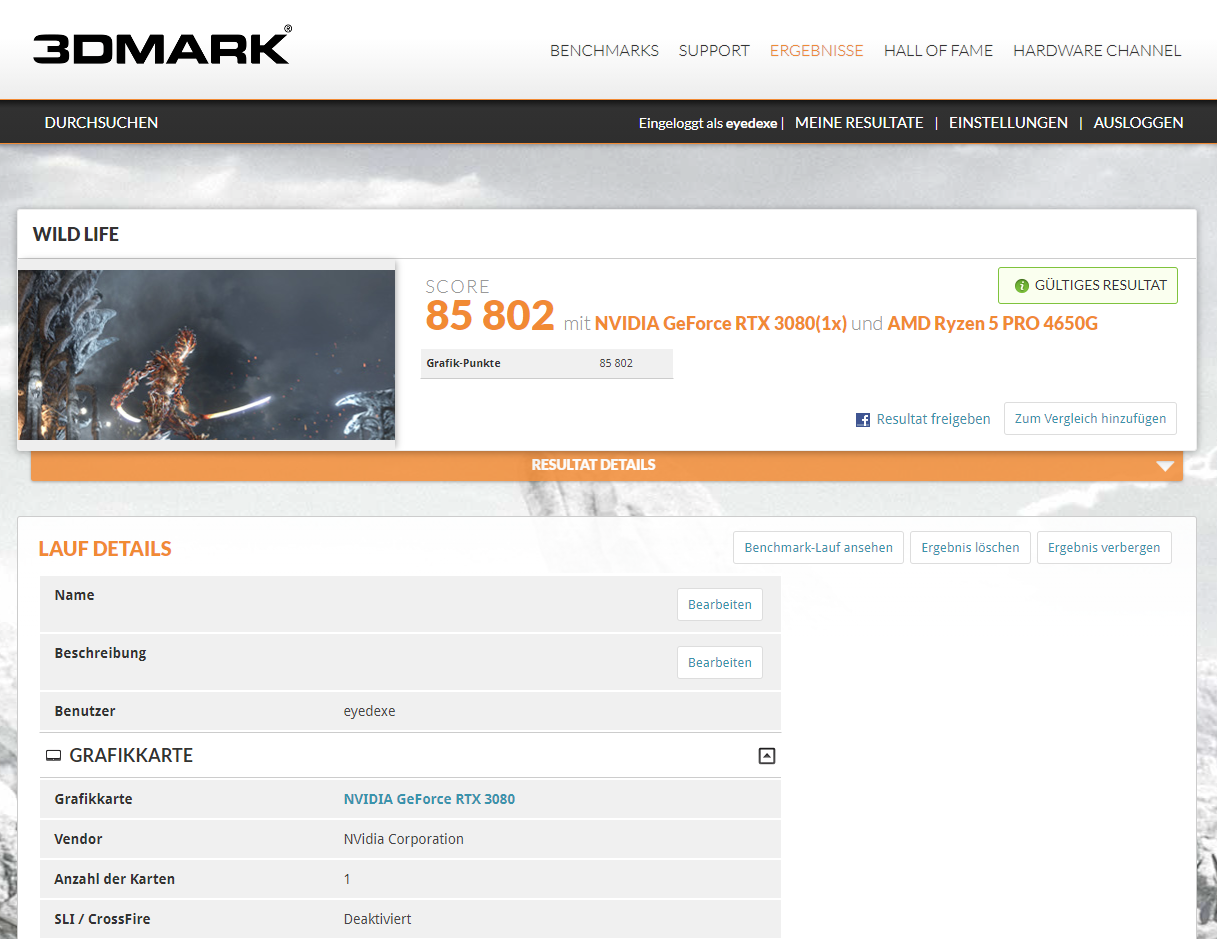Click Zum Vergleich hinzufügen button
1217x939 pixels.
coord(1090,419)
